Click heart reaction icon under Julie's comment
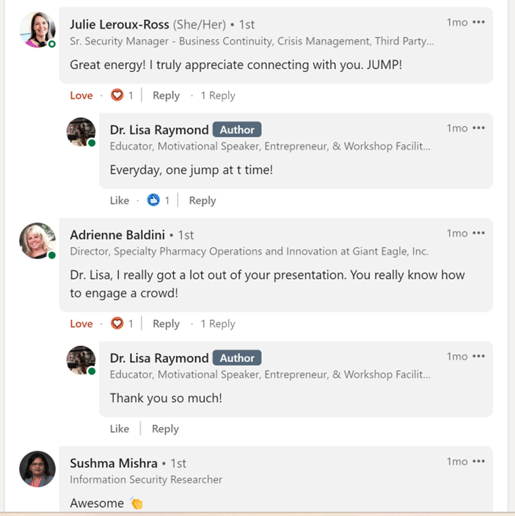 (x=117, y=95)
